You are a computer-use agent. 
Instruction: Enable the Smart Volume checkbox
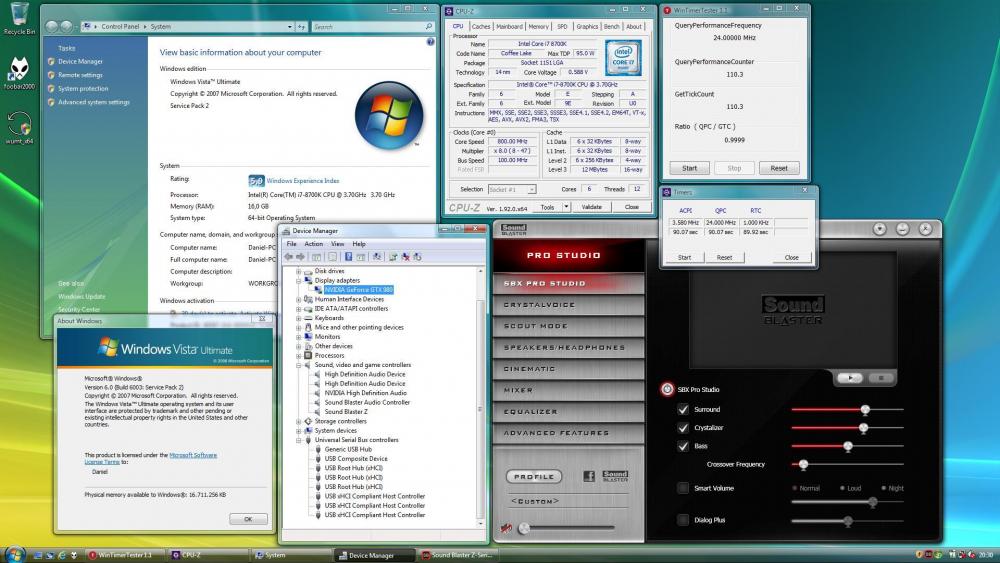tap(683, 488)
